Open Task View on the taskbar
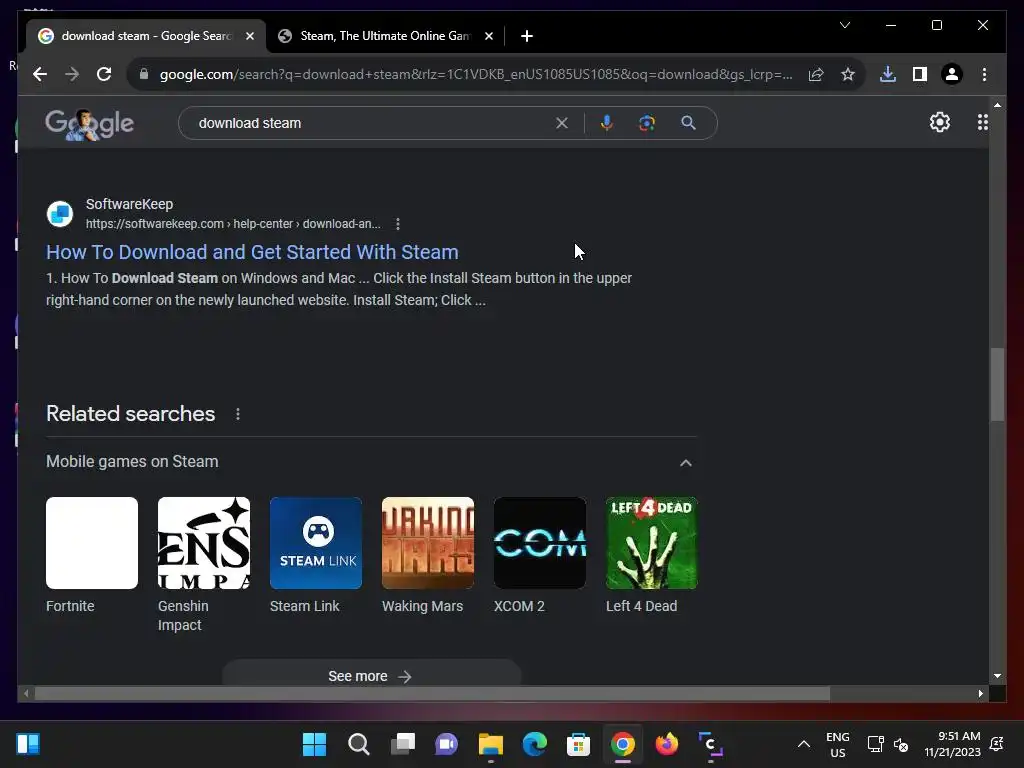Screen dimensions: 1024x768 pos(402,744)
